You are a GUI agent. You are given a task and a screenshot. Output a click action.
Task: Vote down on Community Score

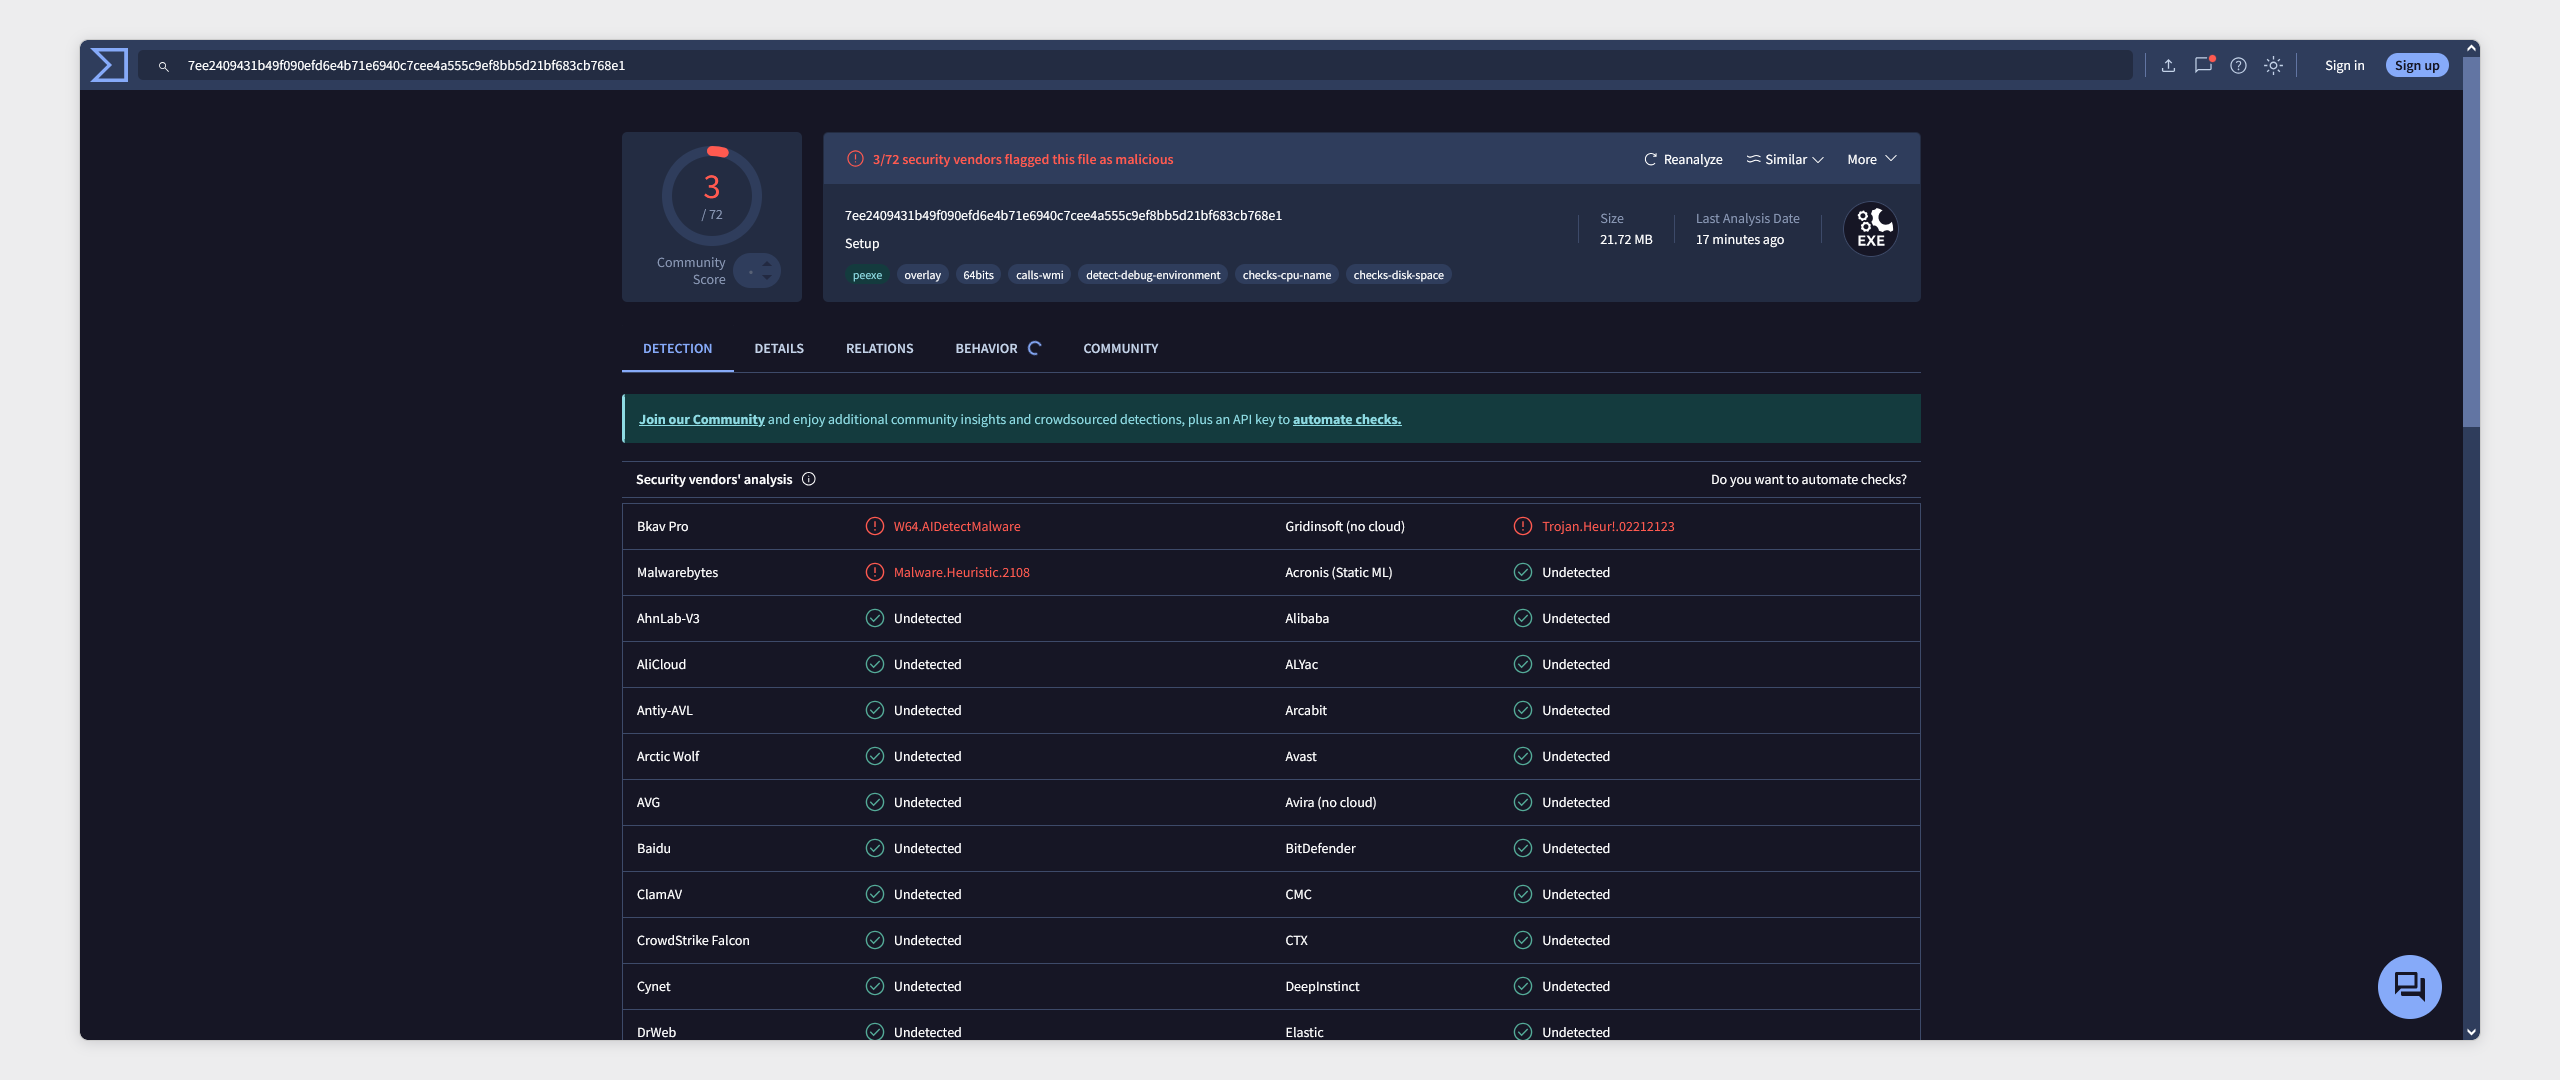pyautogui.click(x=767, y=278)
